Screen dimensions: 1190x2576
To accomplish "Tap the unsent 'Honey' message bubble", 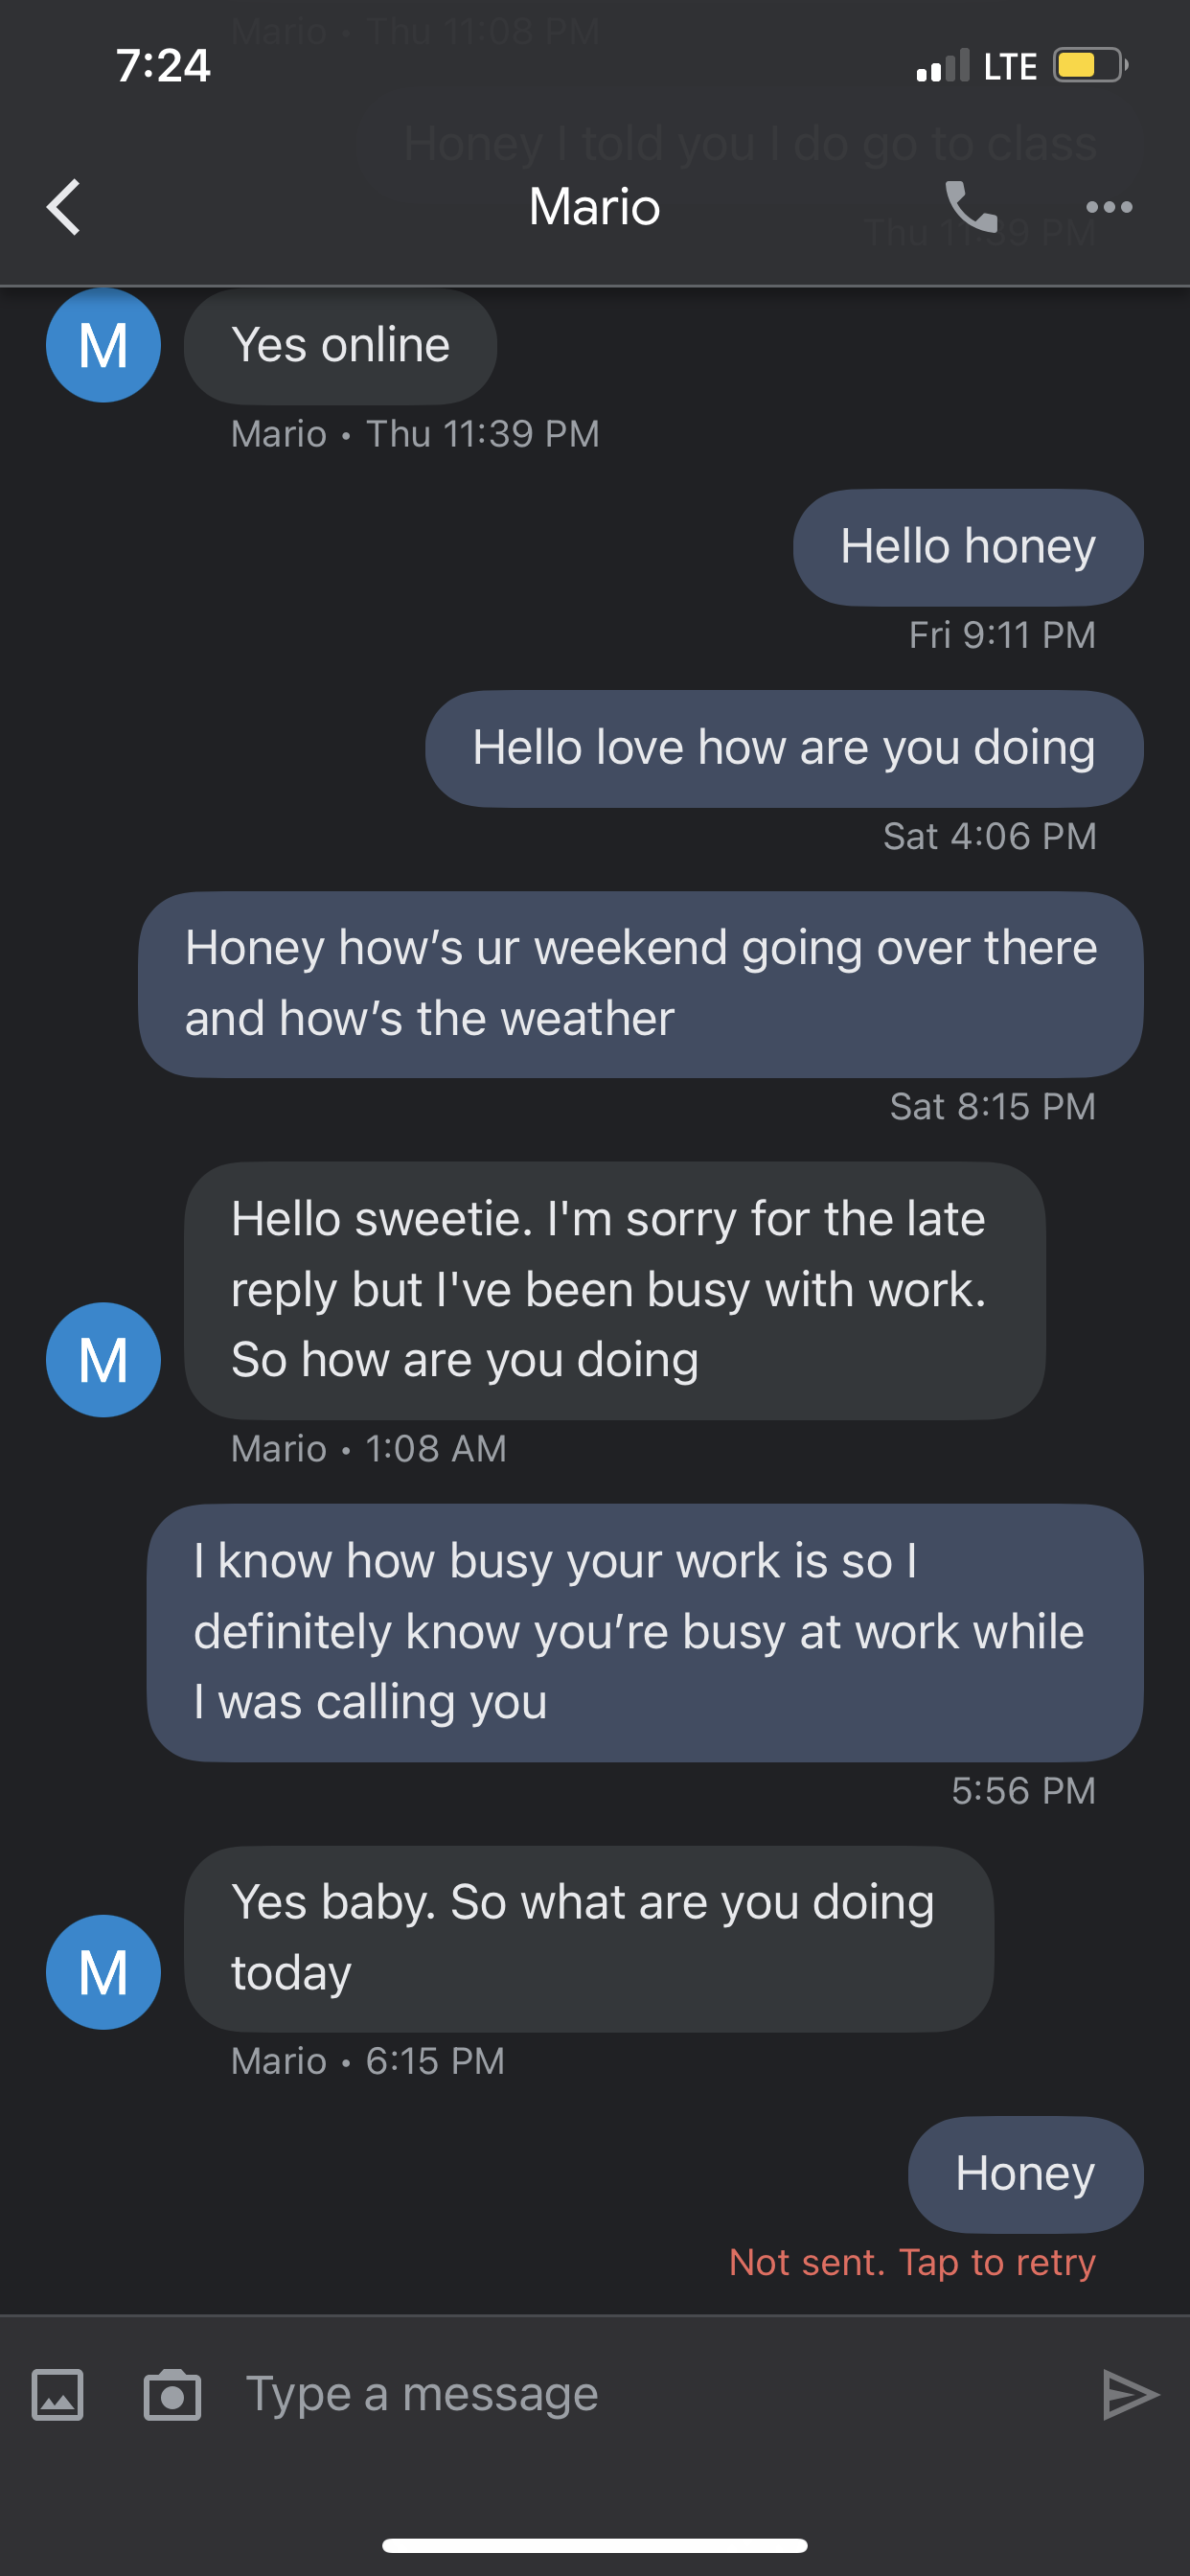I will [x=1024, y=2173].
